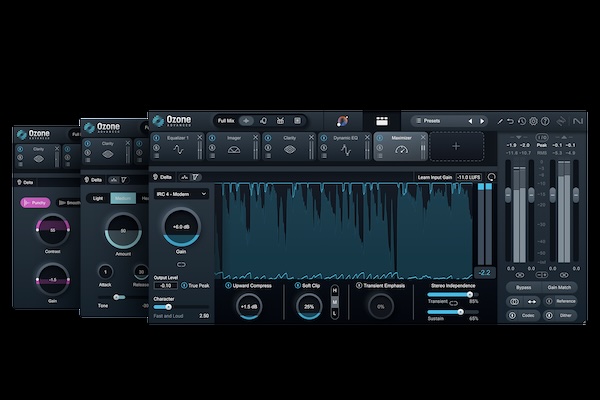Click the Clarity module icon in main window
Image resolution: width=600 pixels, height=400 pixels.
[290, 150]
